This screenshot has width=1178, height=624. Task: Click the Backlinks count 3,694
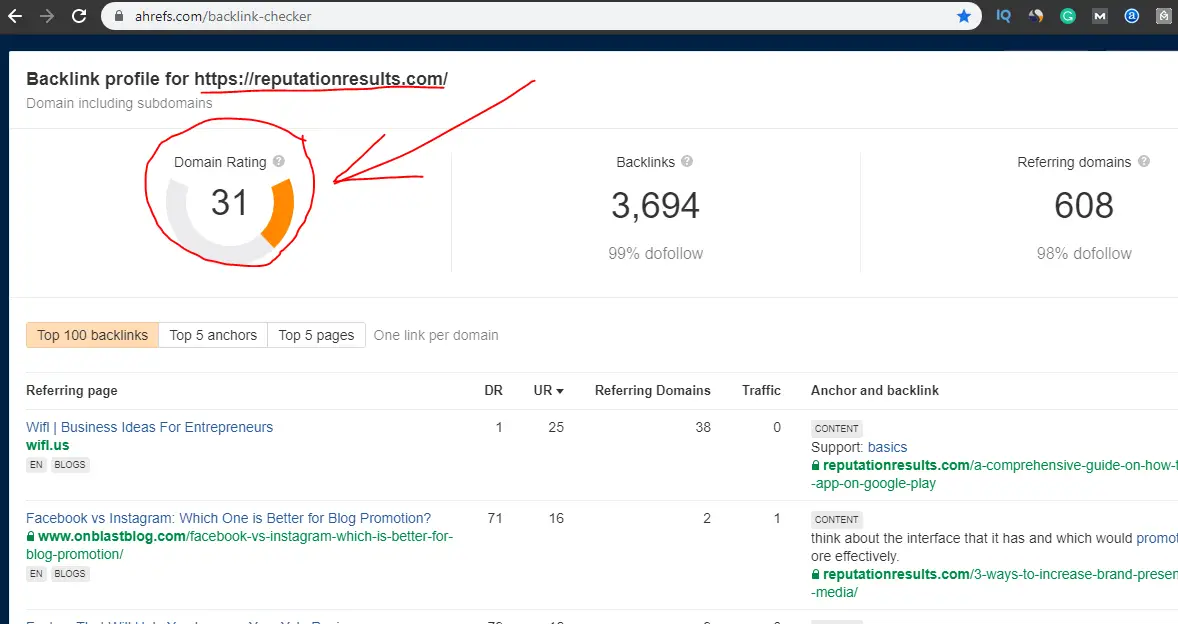click(x=655, y=206)
